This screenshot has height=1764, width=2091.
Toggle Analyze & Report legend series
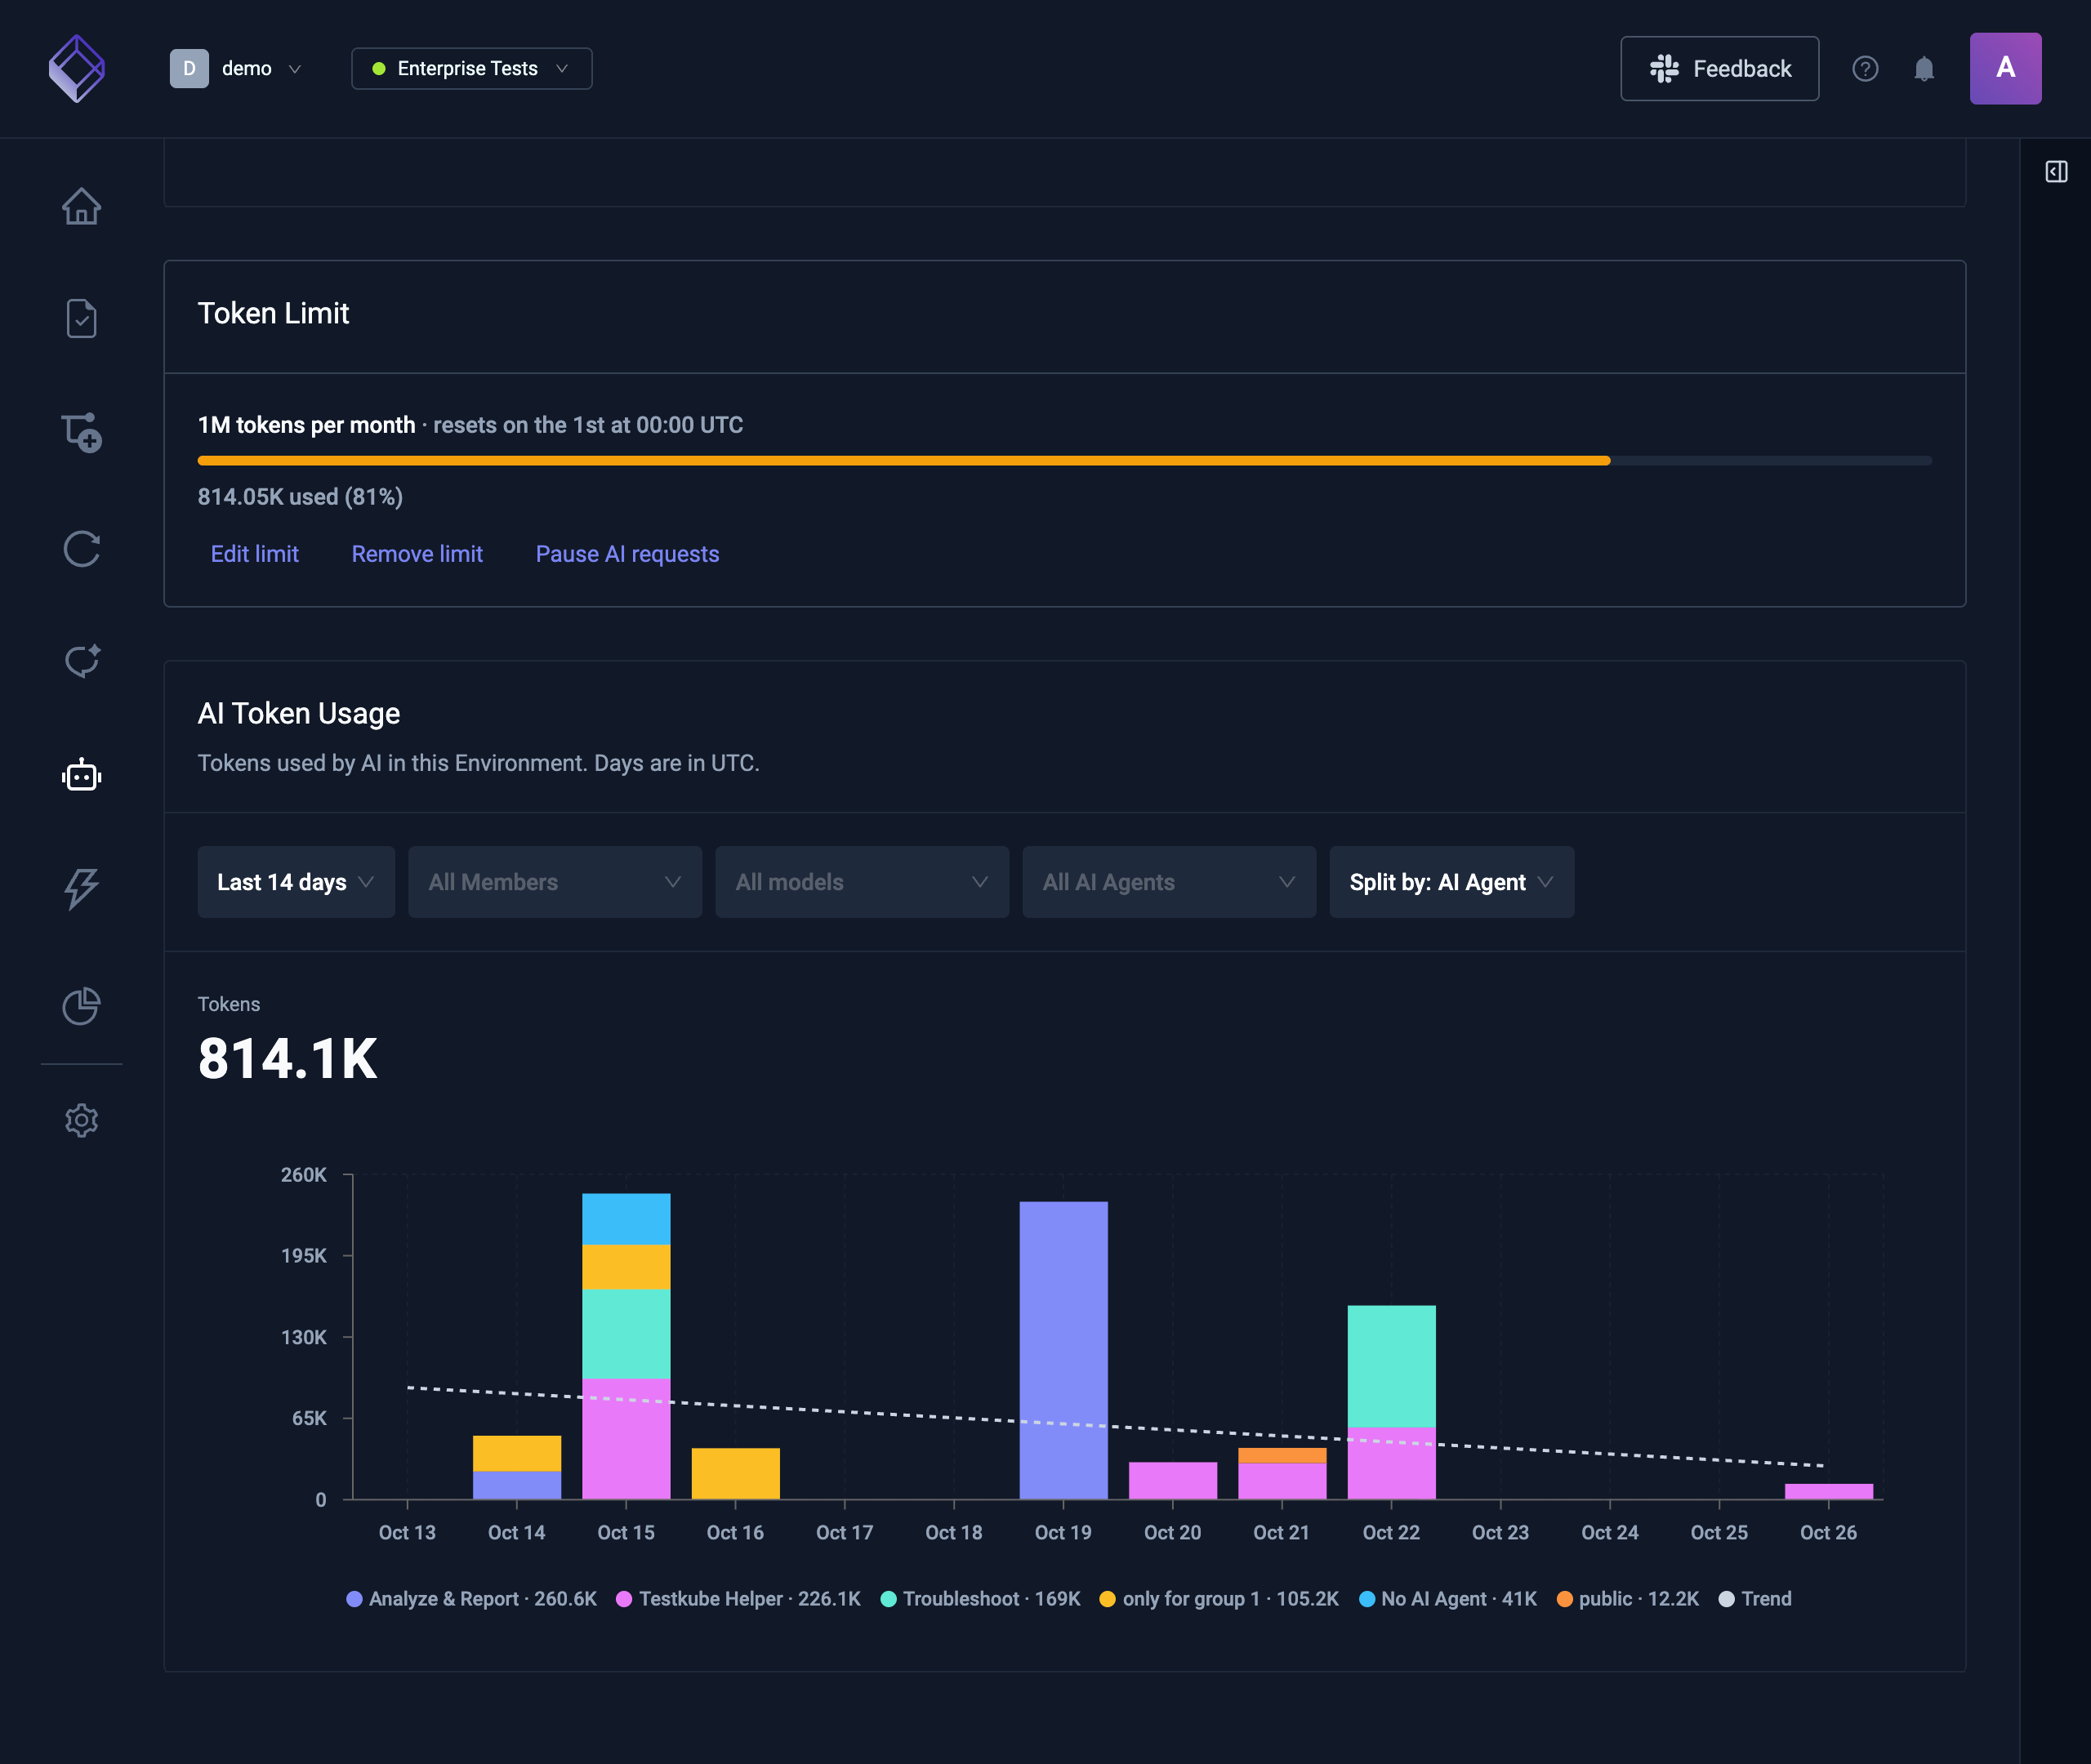tap(471, 1598)
